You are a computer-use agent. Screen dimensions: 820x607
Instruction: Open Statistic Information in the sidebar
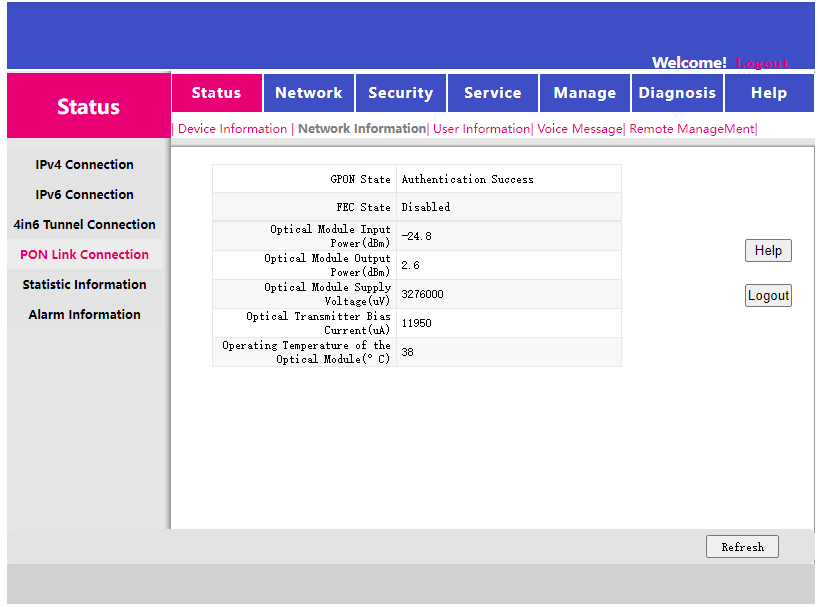point(84,284)
